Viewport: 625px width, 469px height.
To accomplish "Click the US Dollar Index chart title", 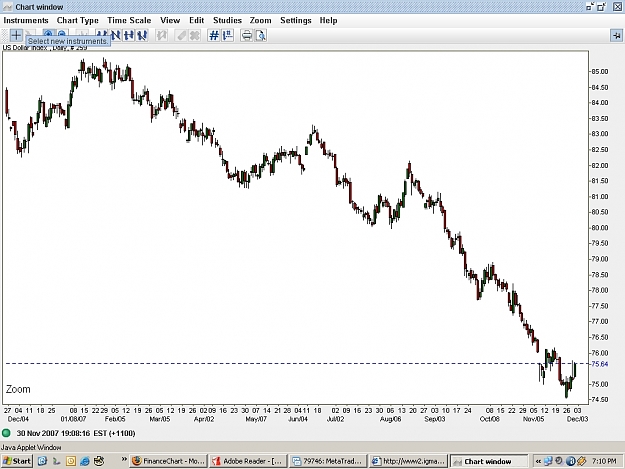I will [45, 48].
